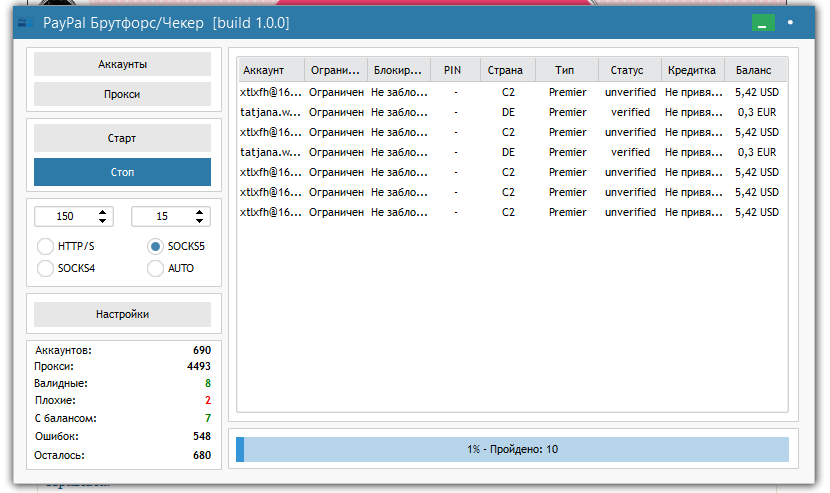Click the Кредитка column header
This screenshot has width=830, height=493.
tap(693, 70)
